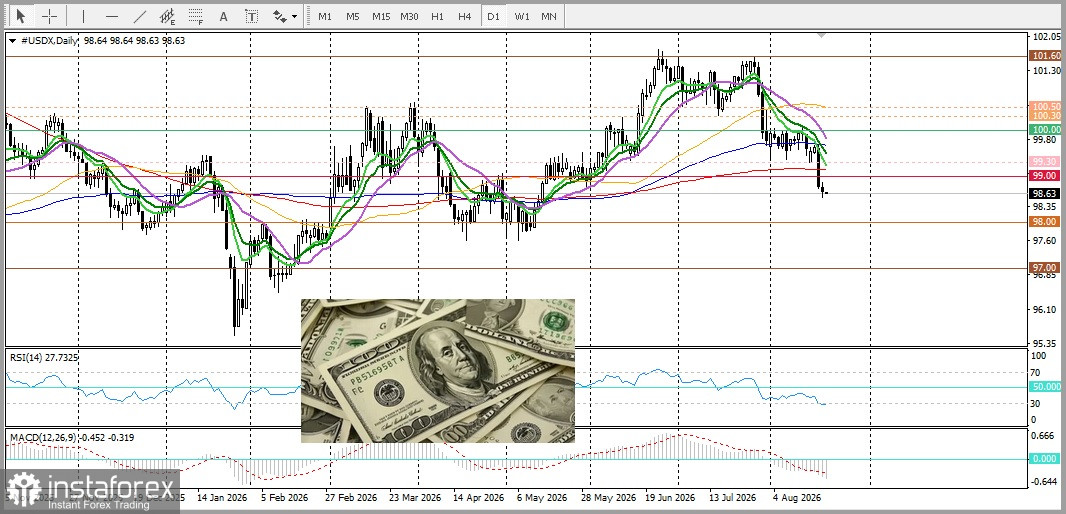Click the 23 Mar 2026 date label
This screenshot has width=1066, height=514.
(x=413, y=497)
